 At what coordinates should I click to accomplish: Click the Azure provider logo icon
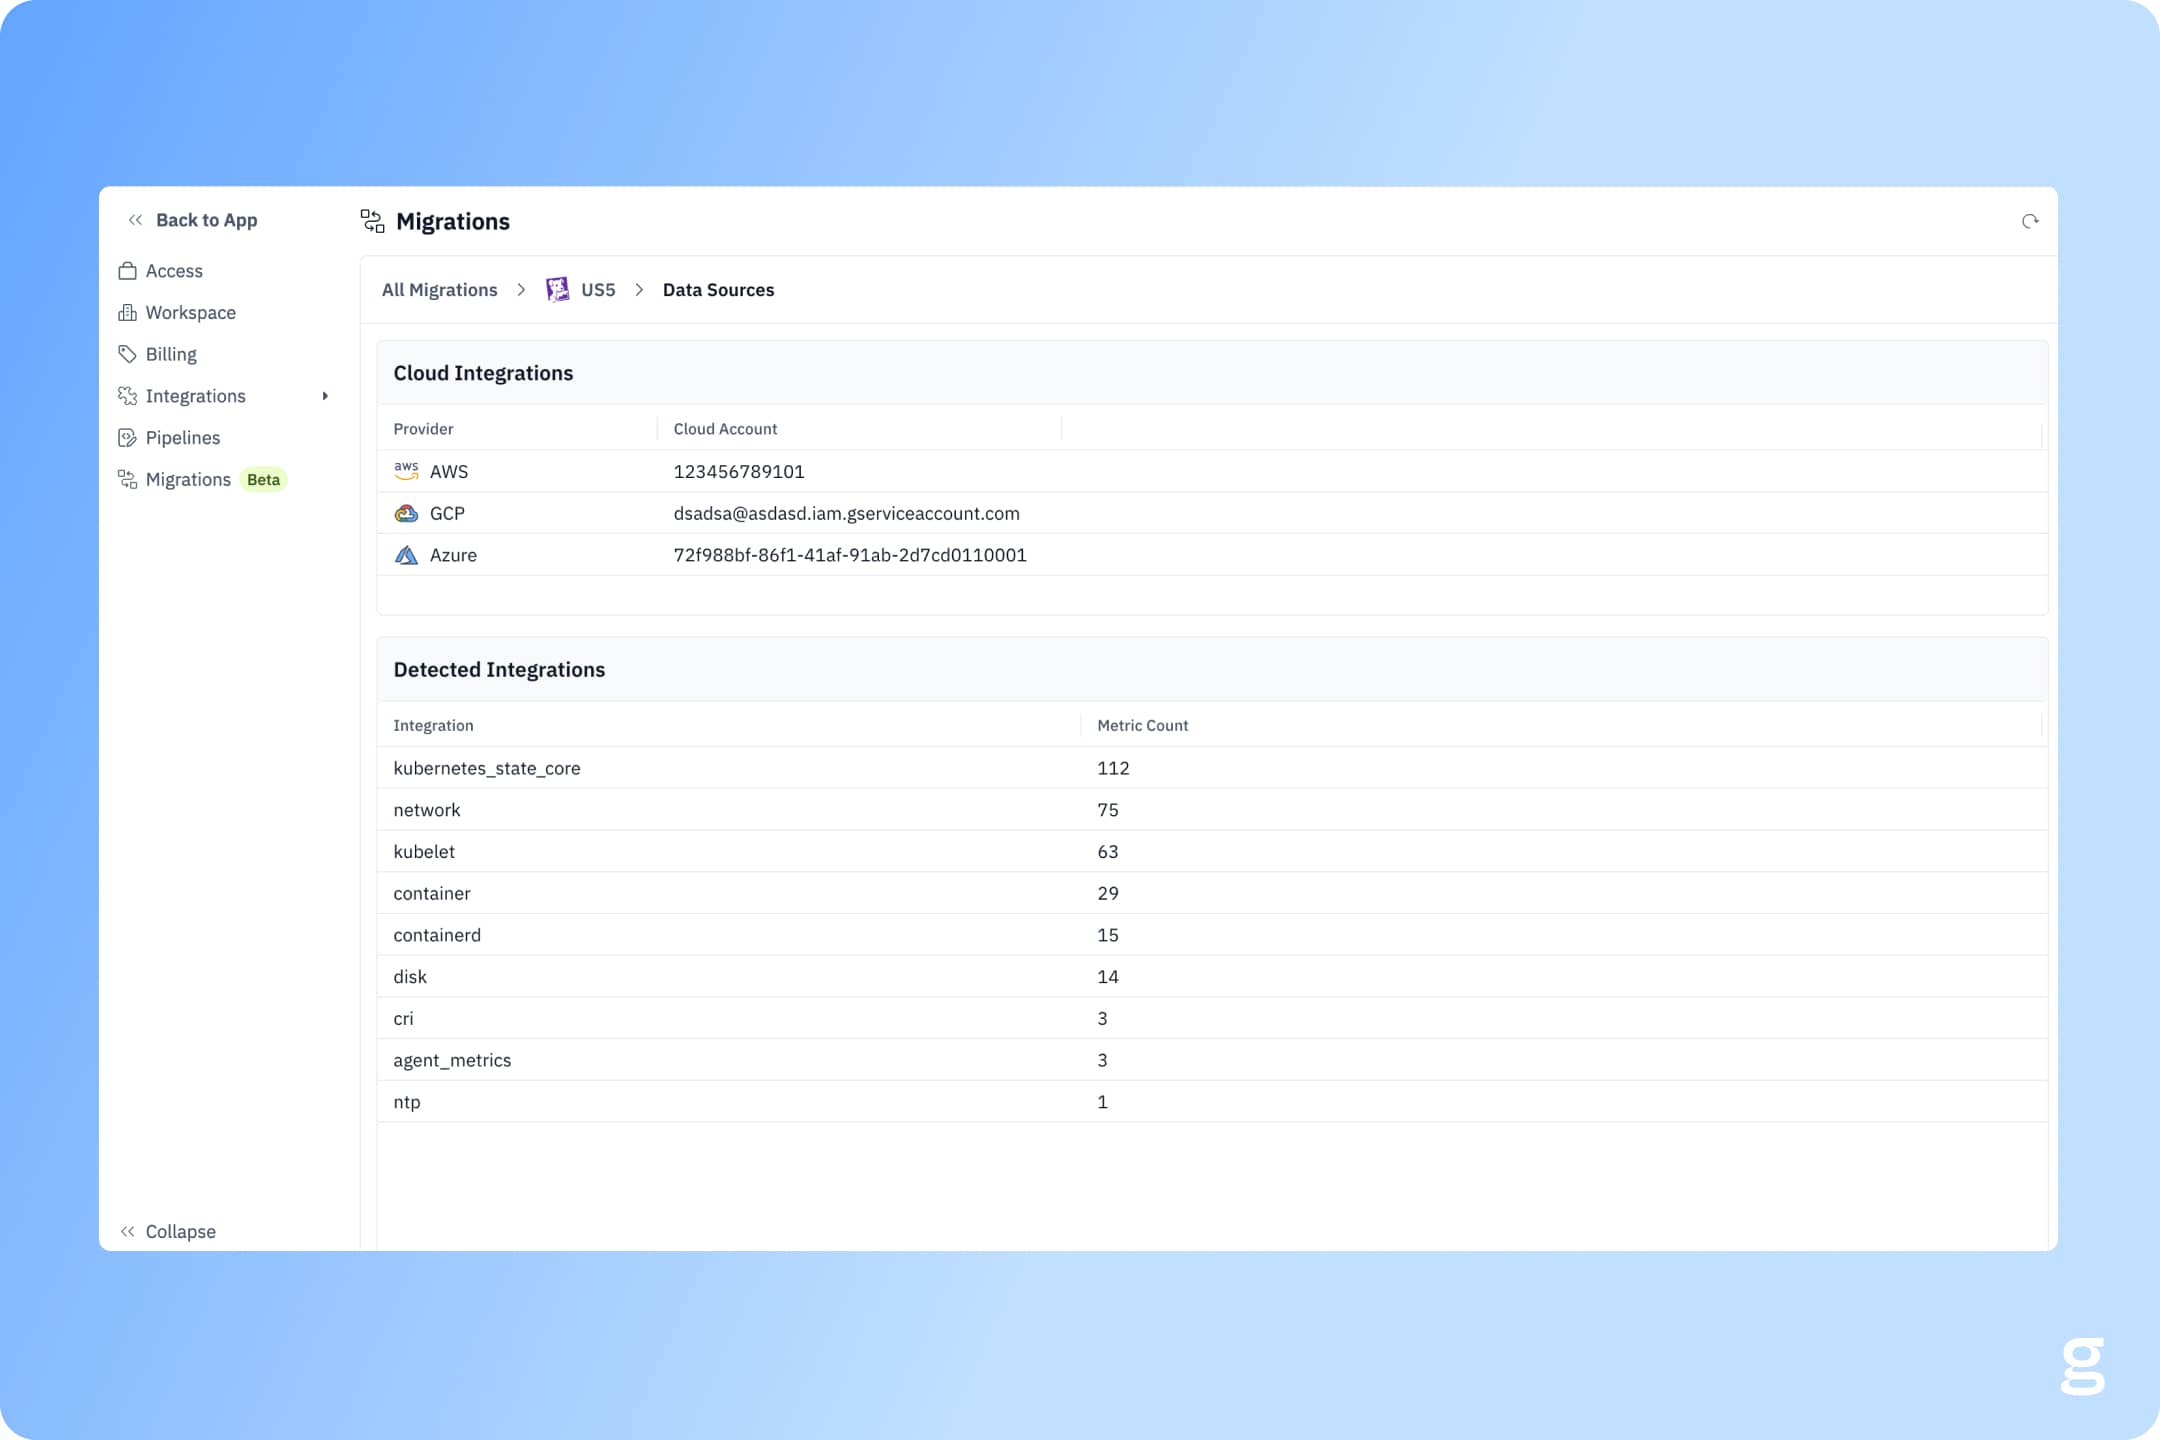pos(406,555)
